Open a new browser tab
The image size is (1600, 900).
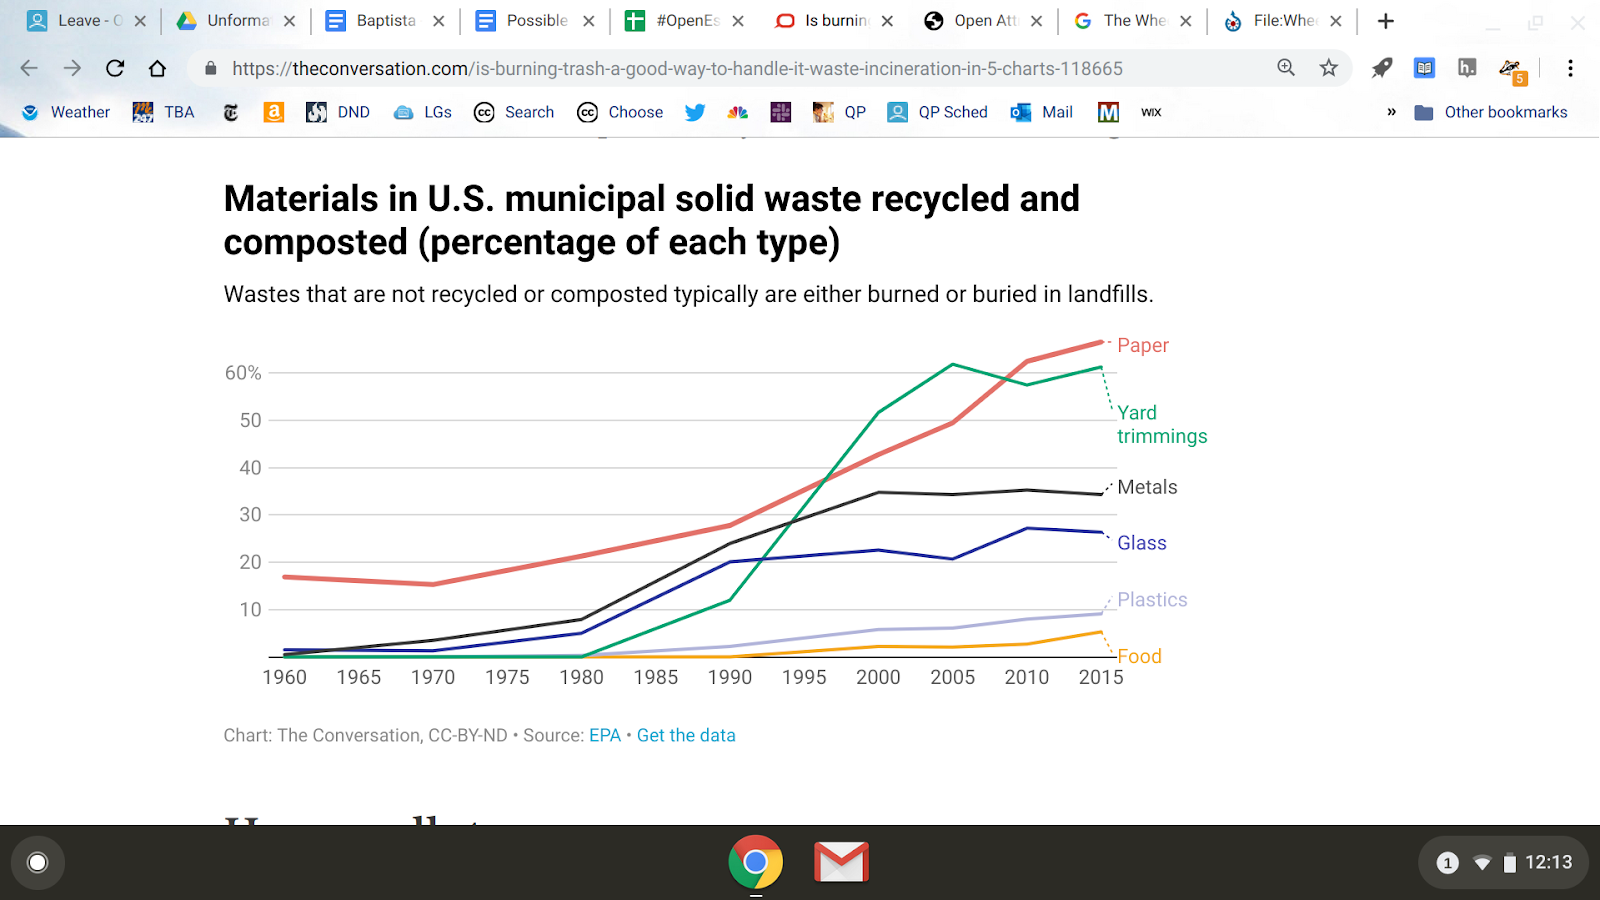1385,21
